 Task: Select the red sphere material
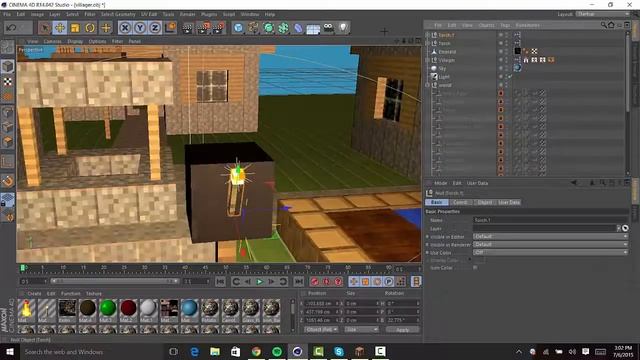[x=128, y=309]
